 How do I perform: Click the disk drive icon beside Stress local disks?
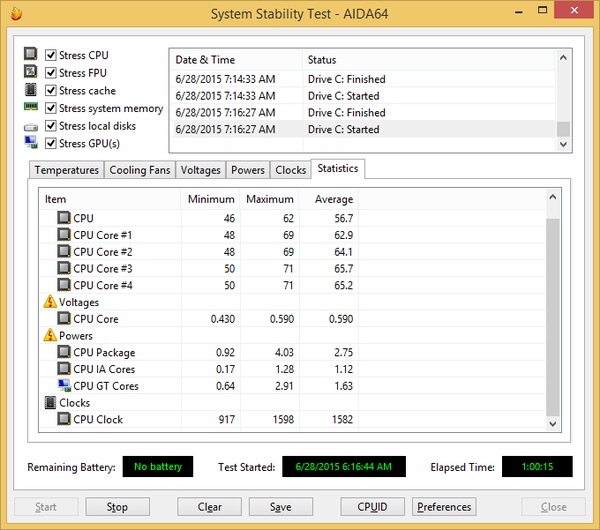tap(31, 127)
